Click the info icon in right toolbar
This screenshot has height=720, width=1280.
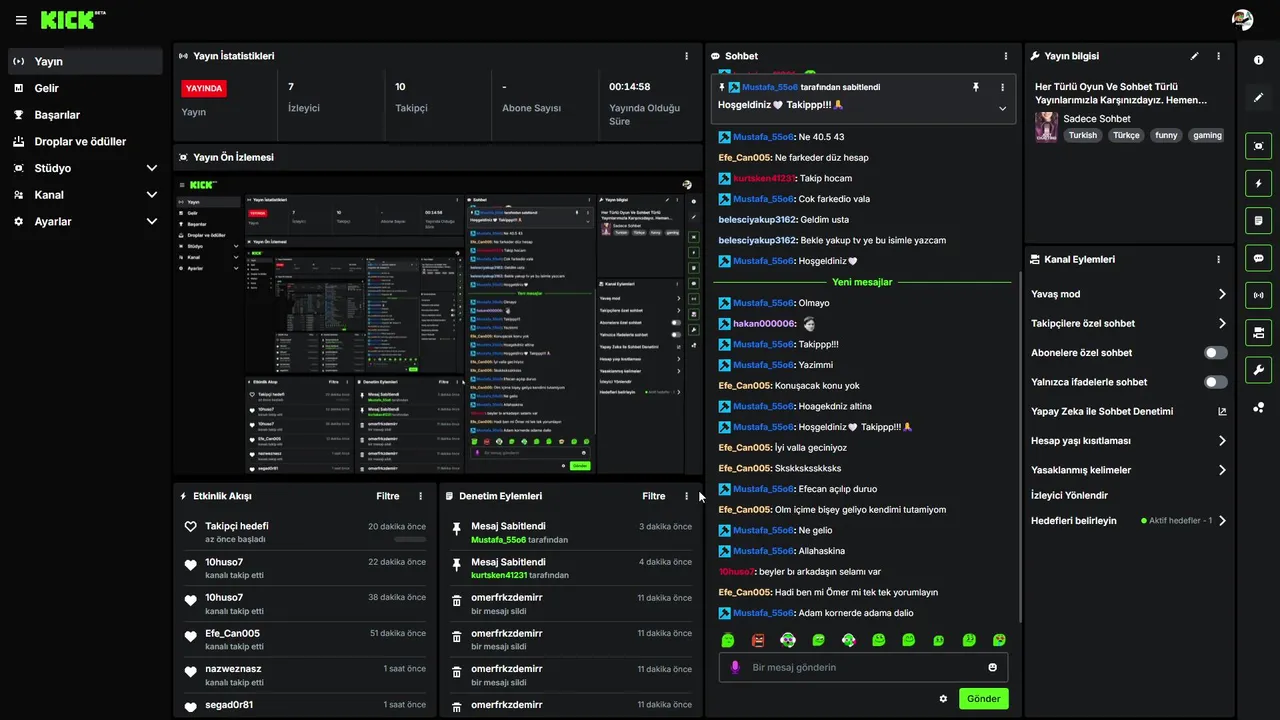coord(1258,61)
